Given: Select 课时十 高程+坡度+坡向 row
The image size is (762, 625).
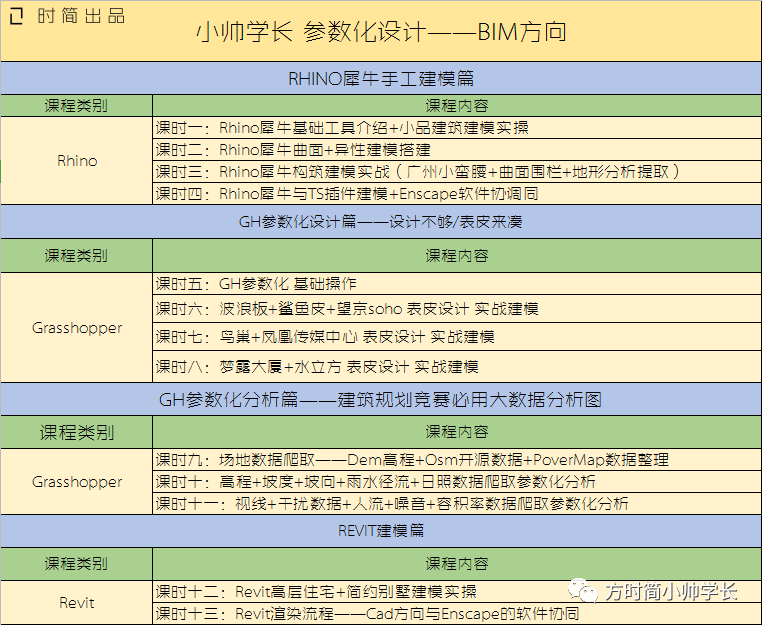Looking at the screenshot, I should tap(457, 481).
